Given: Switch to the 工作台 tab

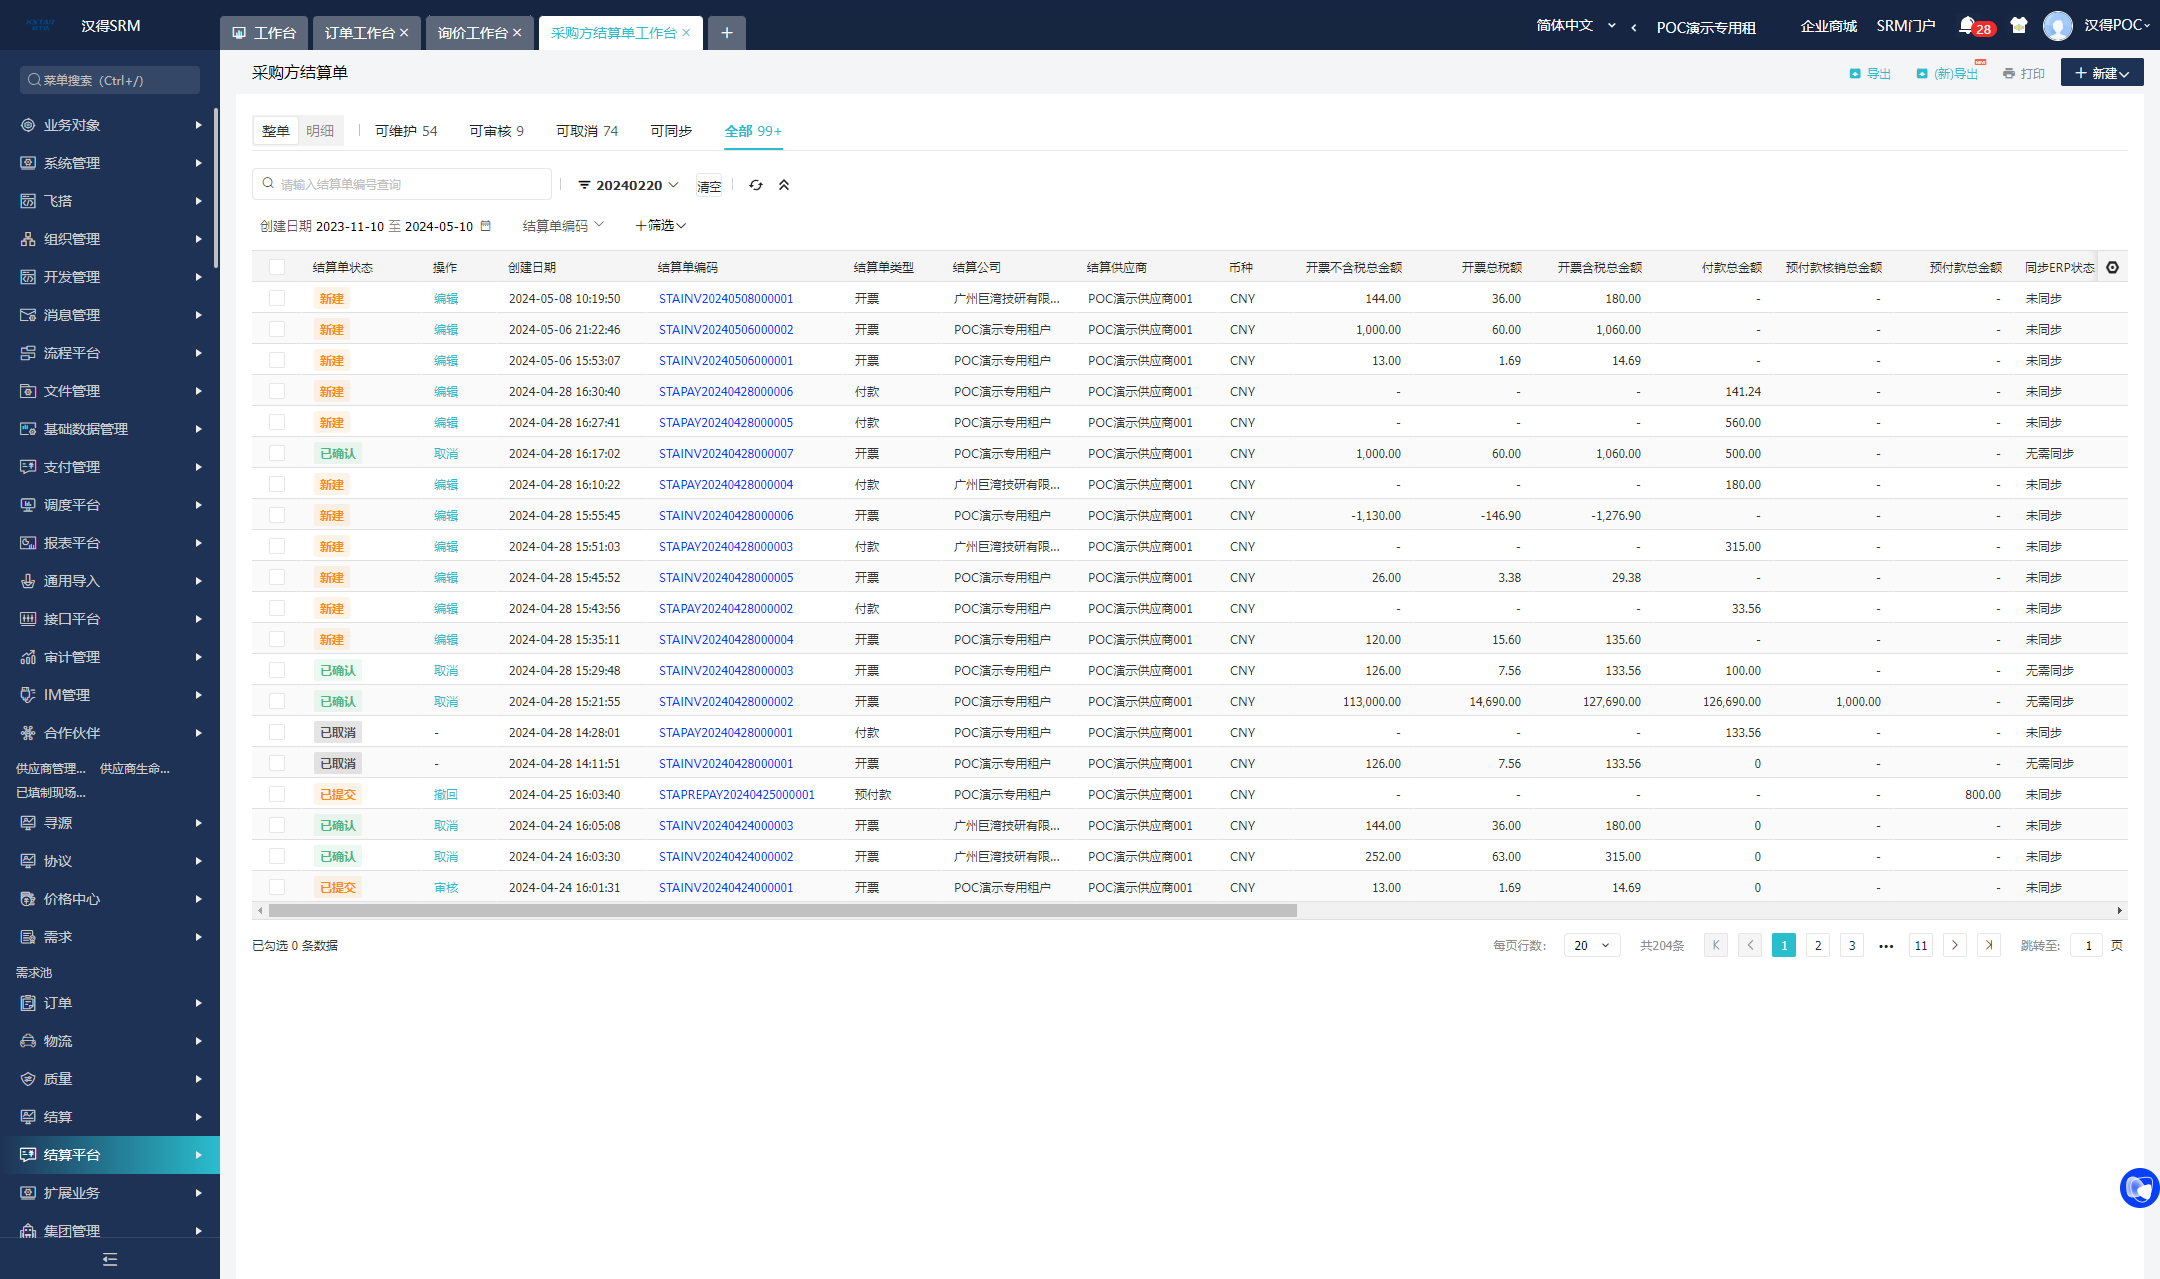Looking at the screenshot, I should click(x=264, y=33).
